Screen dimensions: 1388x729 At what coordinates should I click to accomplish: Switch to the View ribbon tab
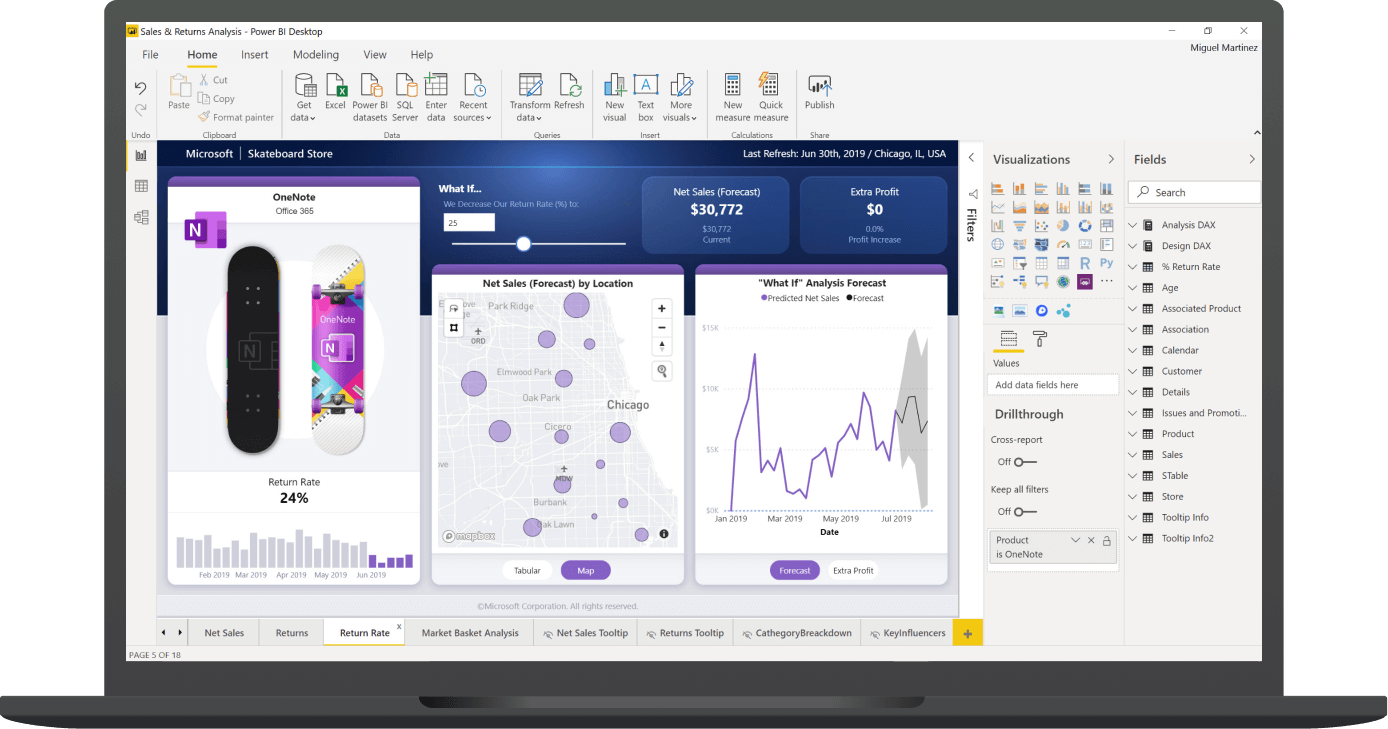tap(375, 55)
